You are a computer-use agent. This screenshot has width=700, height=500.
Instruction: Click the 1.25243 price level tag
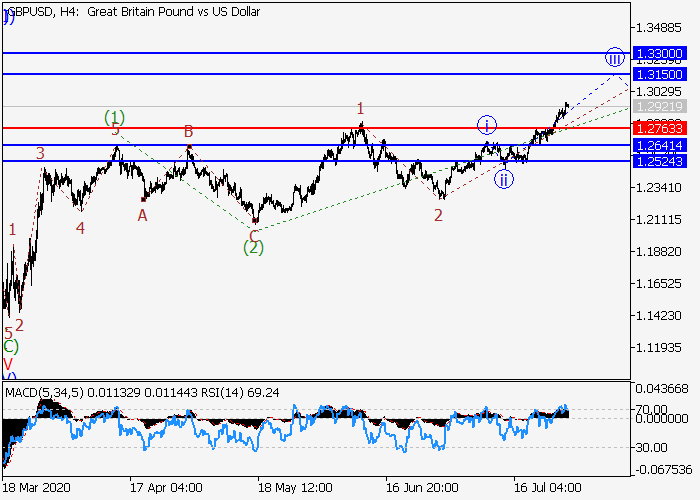pyautogui.click(x=658, y=162)
